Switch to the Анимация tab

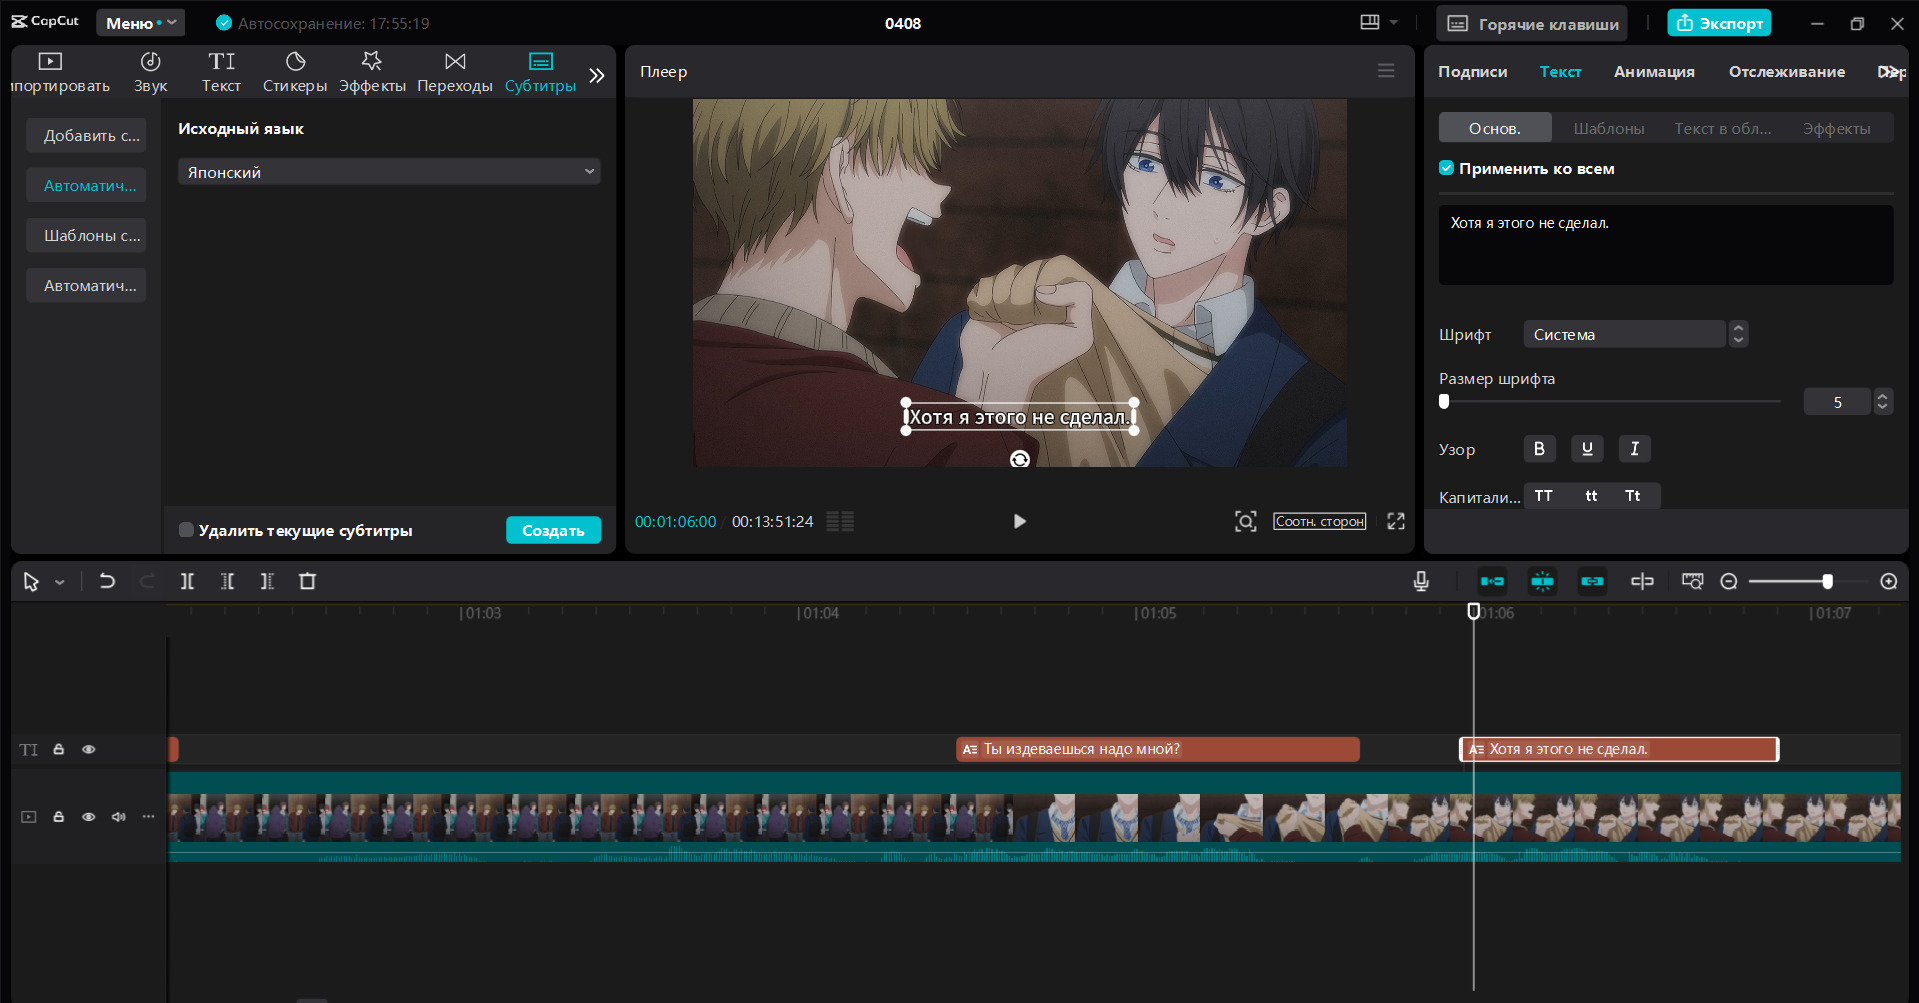pos(1653,72)
